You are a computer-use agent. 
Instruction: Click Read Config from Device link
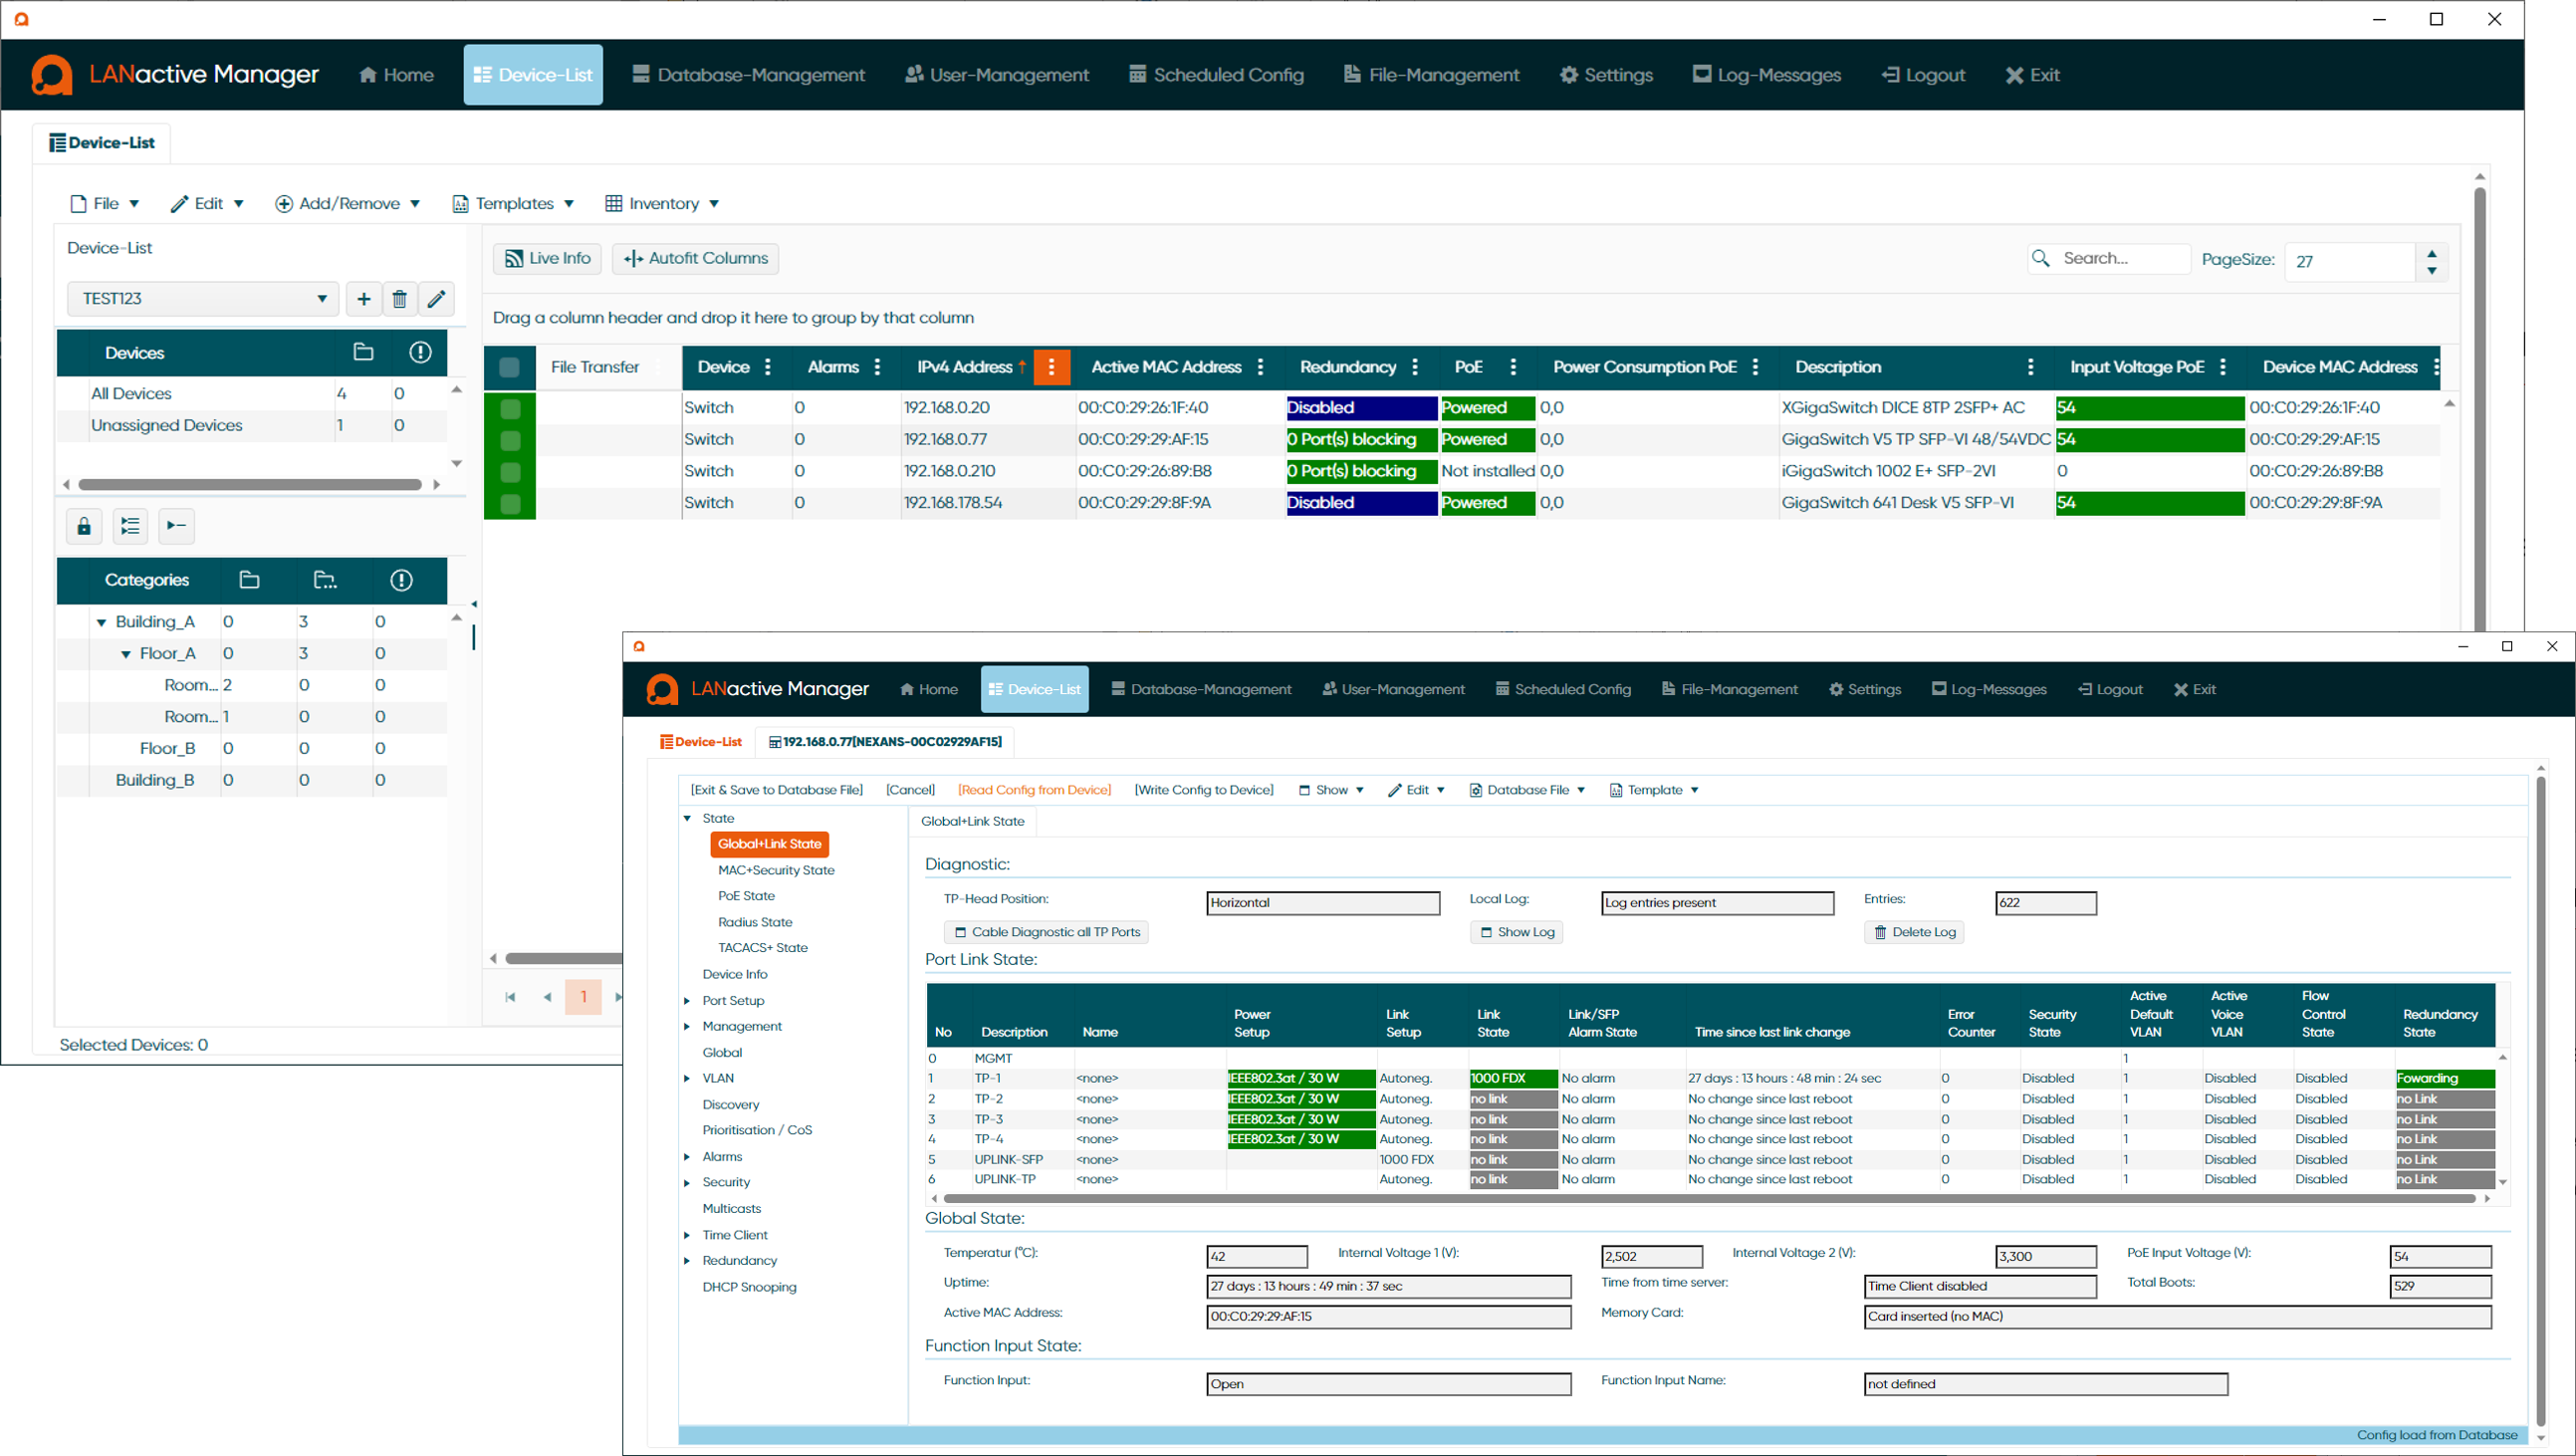pos(1034,790)
